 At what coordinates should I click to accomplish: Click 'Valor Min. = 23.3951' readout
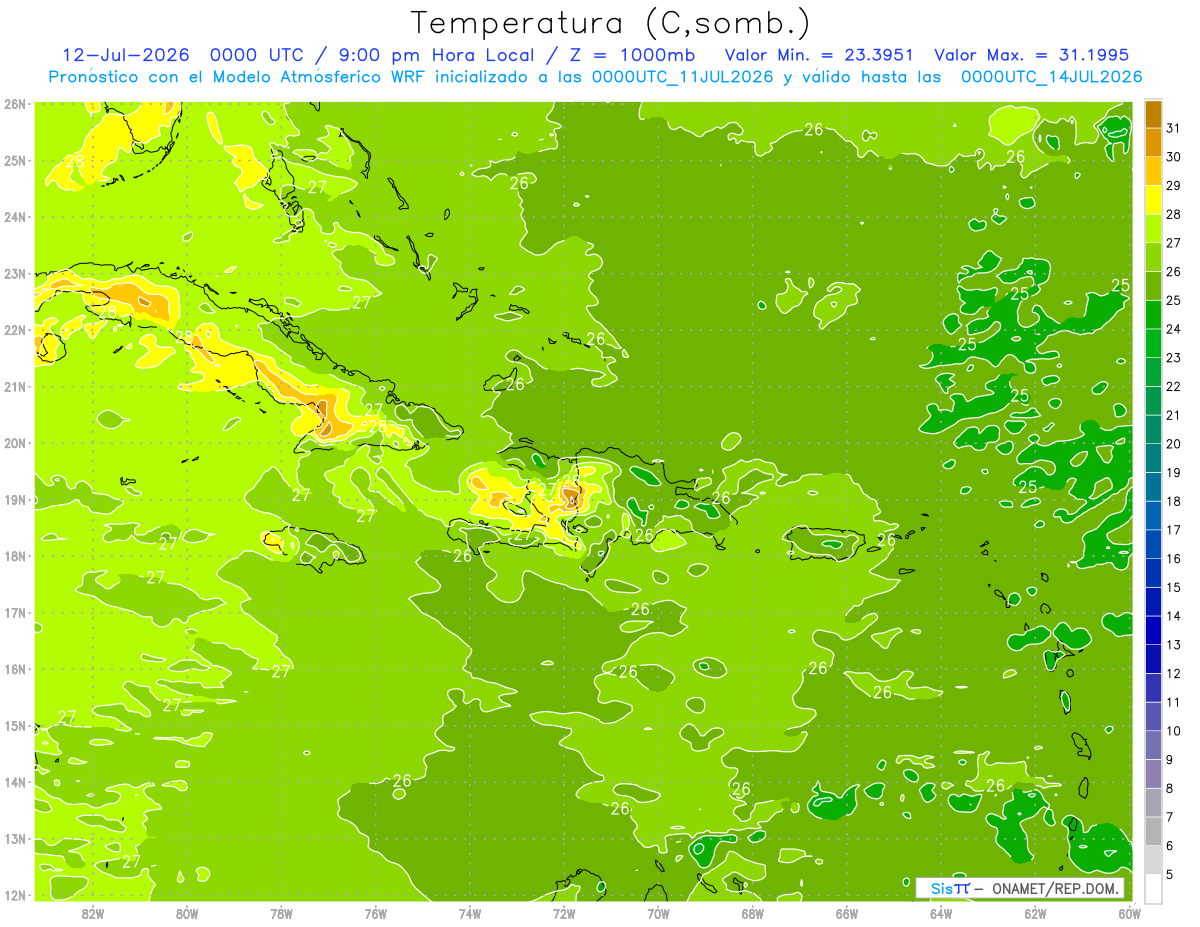pos(819,55)
